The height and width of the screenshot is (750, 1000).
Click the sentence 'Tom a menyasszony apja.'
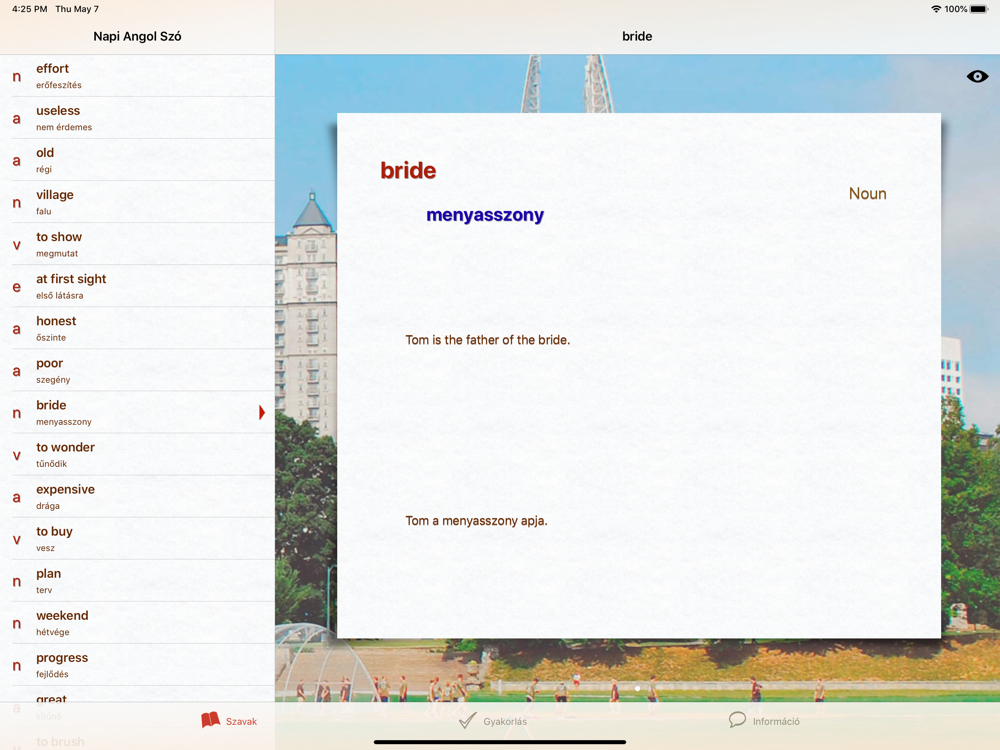coord(476,520)
